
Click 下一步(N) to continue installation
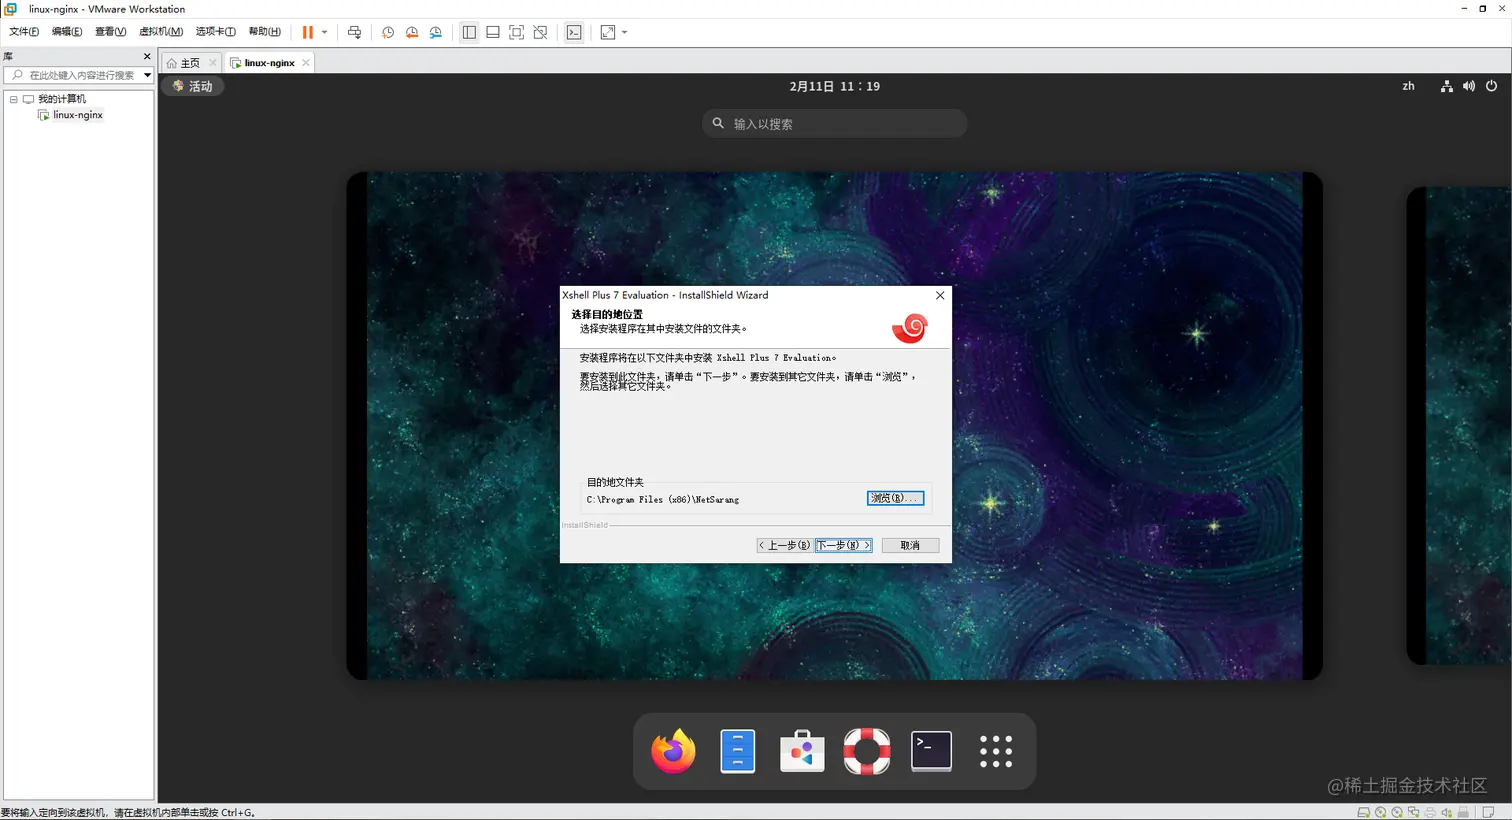click(x=843, y=545)
